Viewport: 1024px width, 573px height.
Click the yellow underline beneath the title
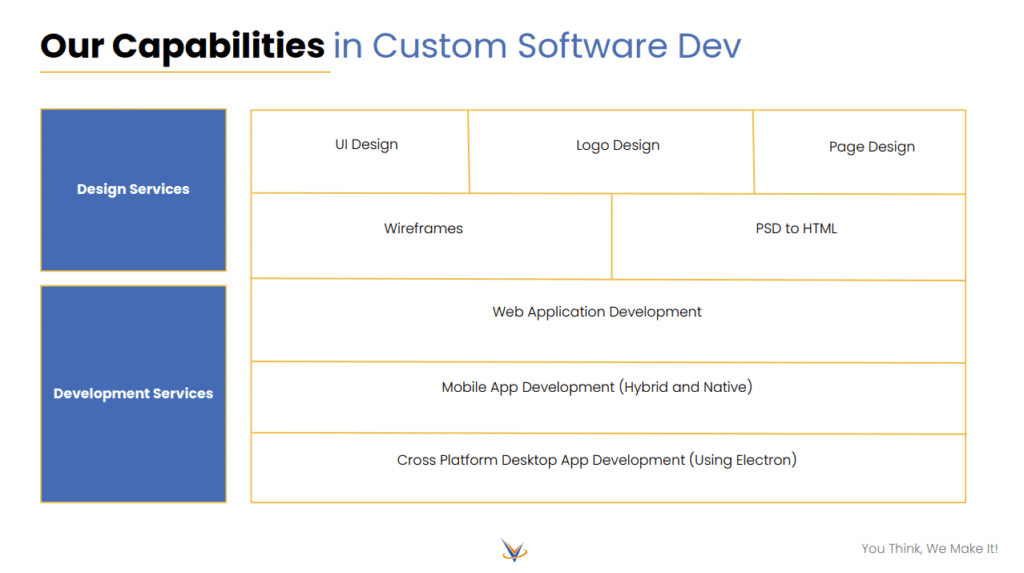(185, 72)
